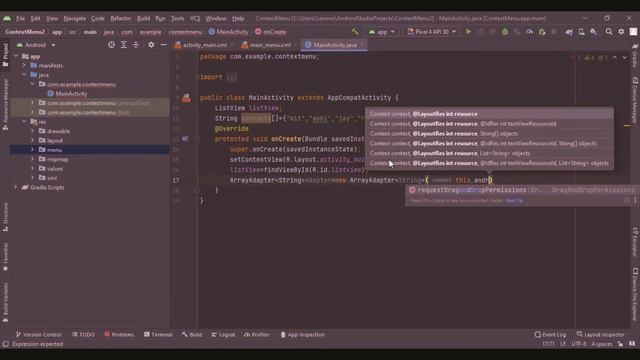This screenshot has height=360, width=640.
Task: Open App Inspection tool window
Action: pos(302,335)
